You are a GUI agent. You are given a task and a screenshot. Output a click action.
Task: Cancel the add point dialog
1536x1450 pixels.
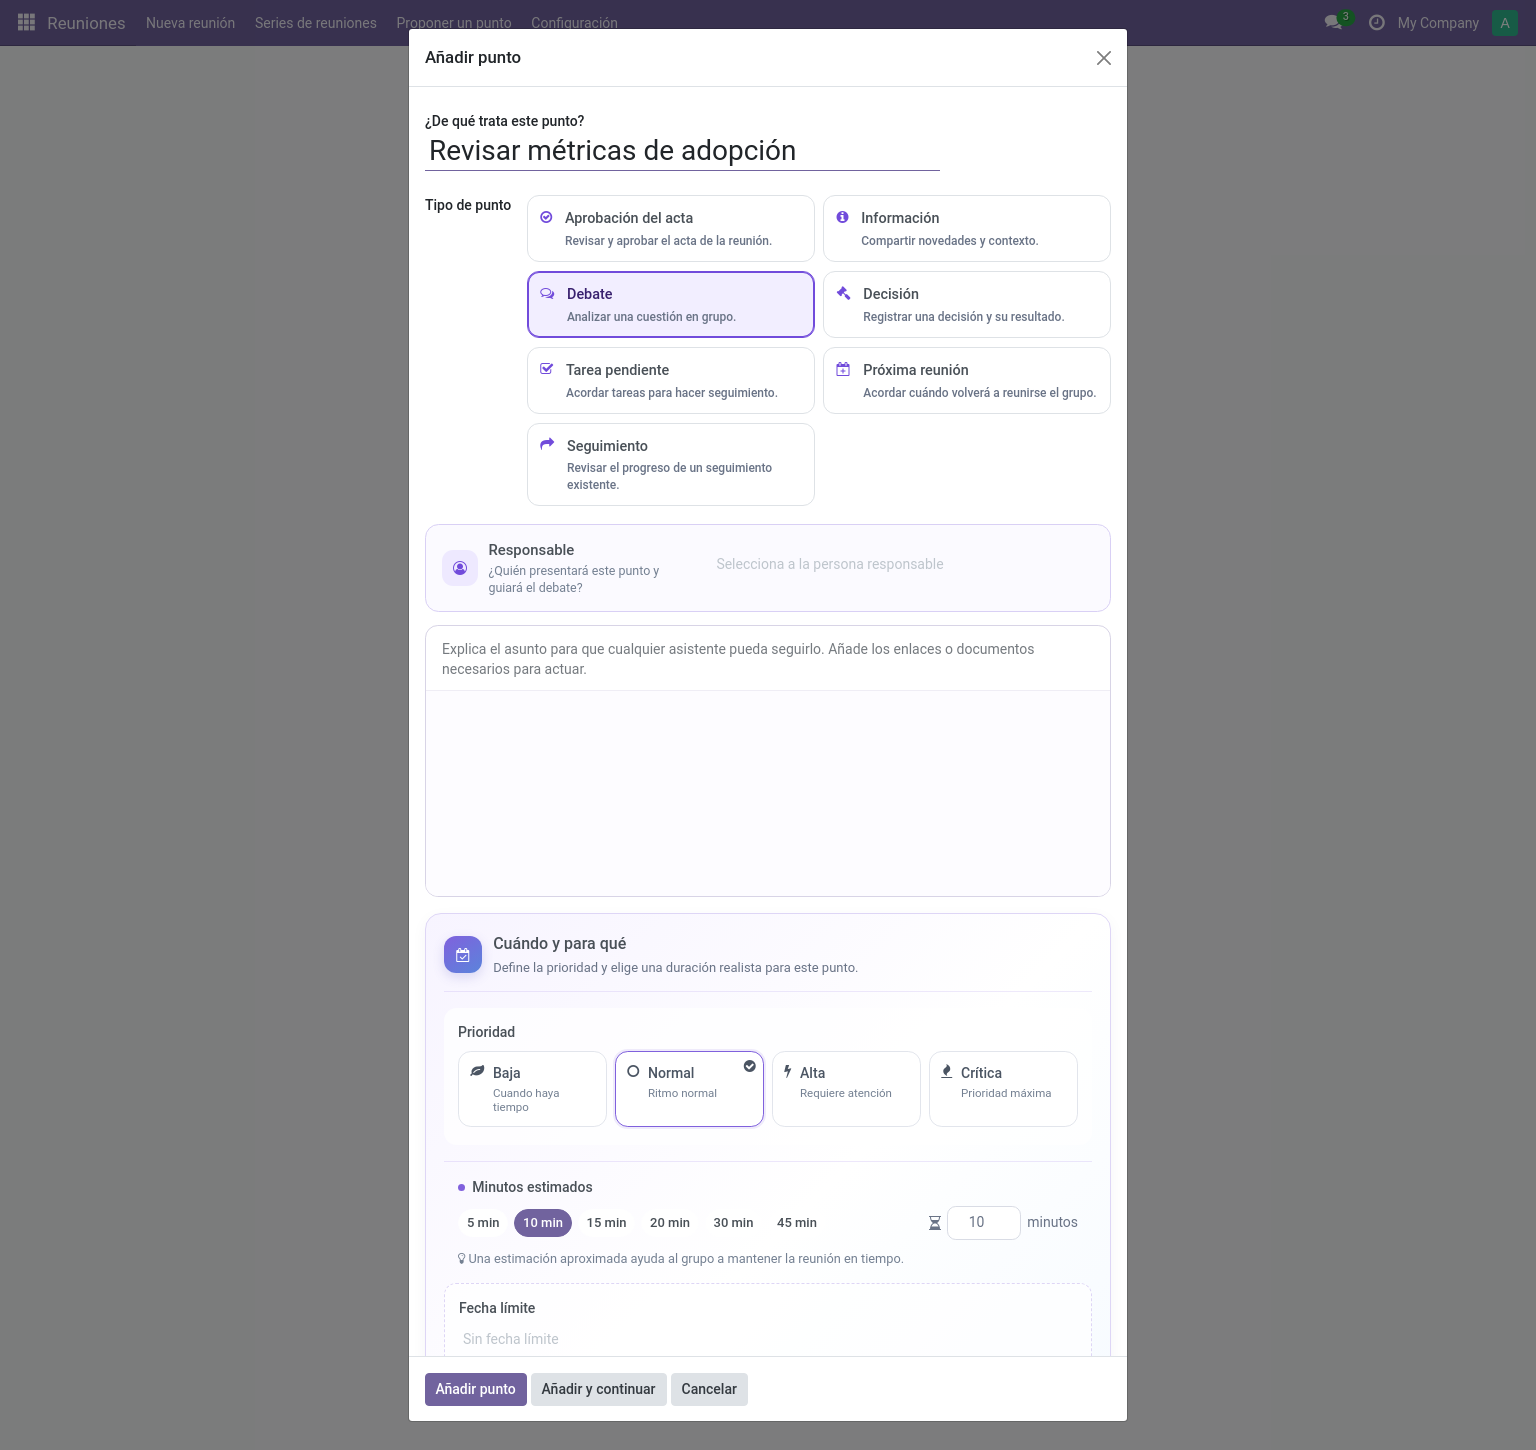click(x=709, y=1389)
